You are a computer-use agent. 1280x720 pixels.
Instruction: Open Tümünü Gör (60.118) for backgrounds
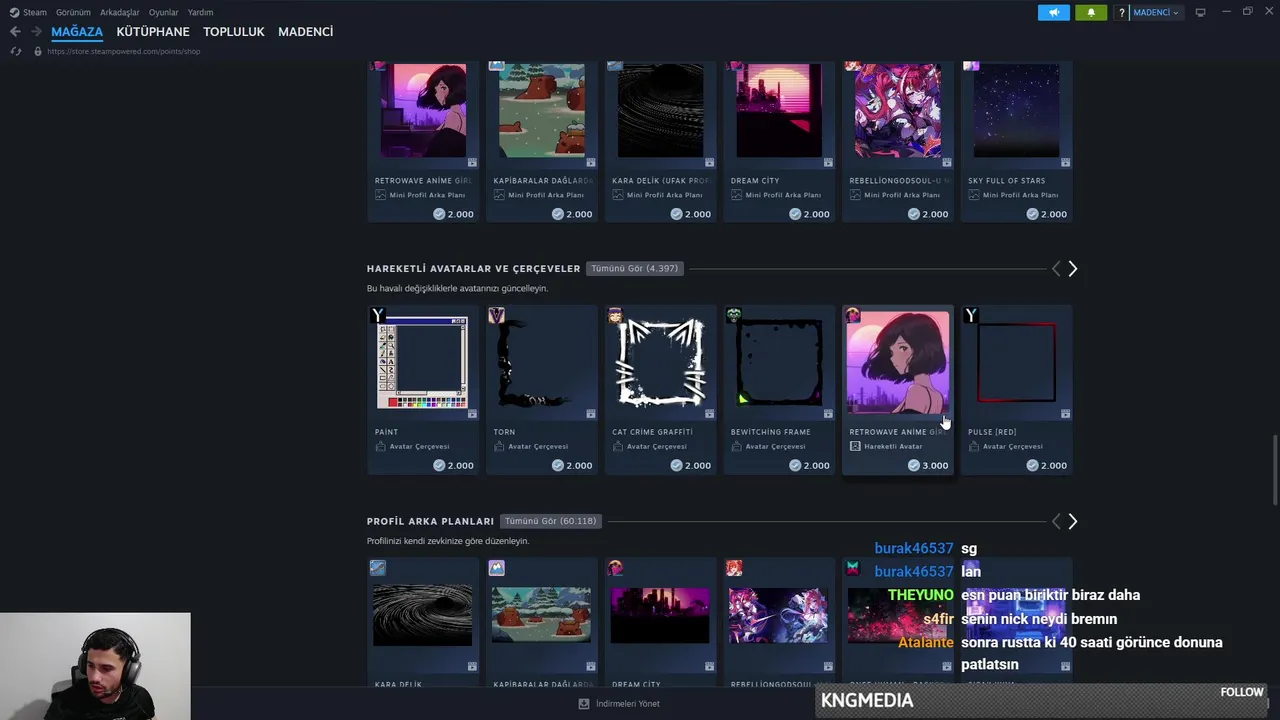click(551, 521)
